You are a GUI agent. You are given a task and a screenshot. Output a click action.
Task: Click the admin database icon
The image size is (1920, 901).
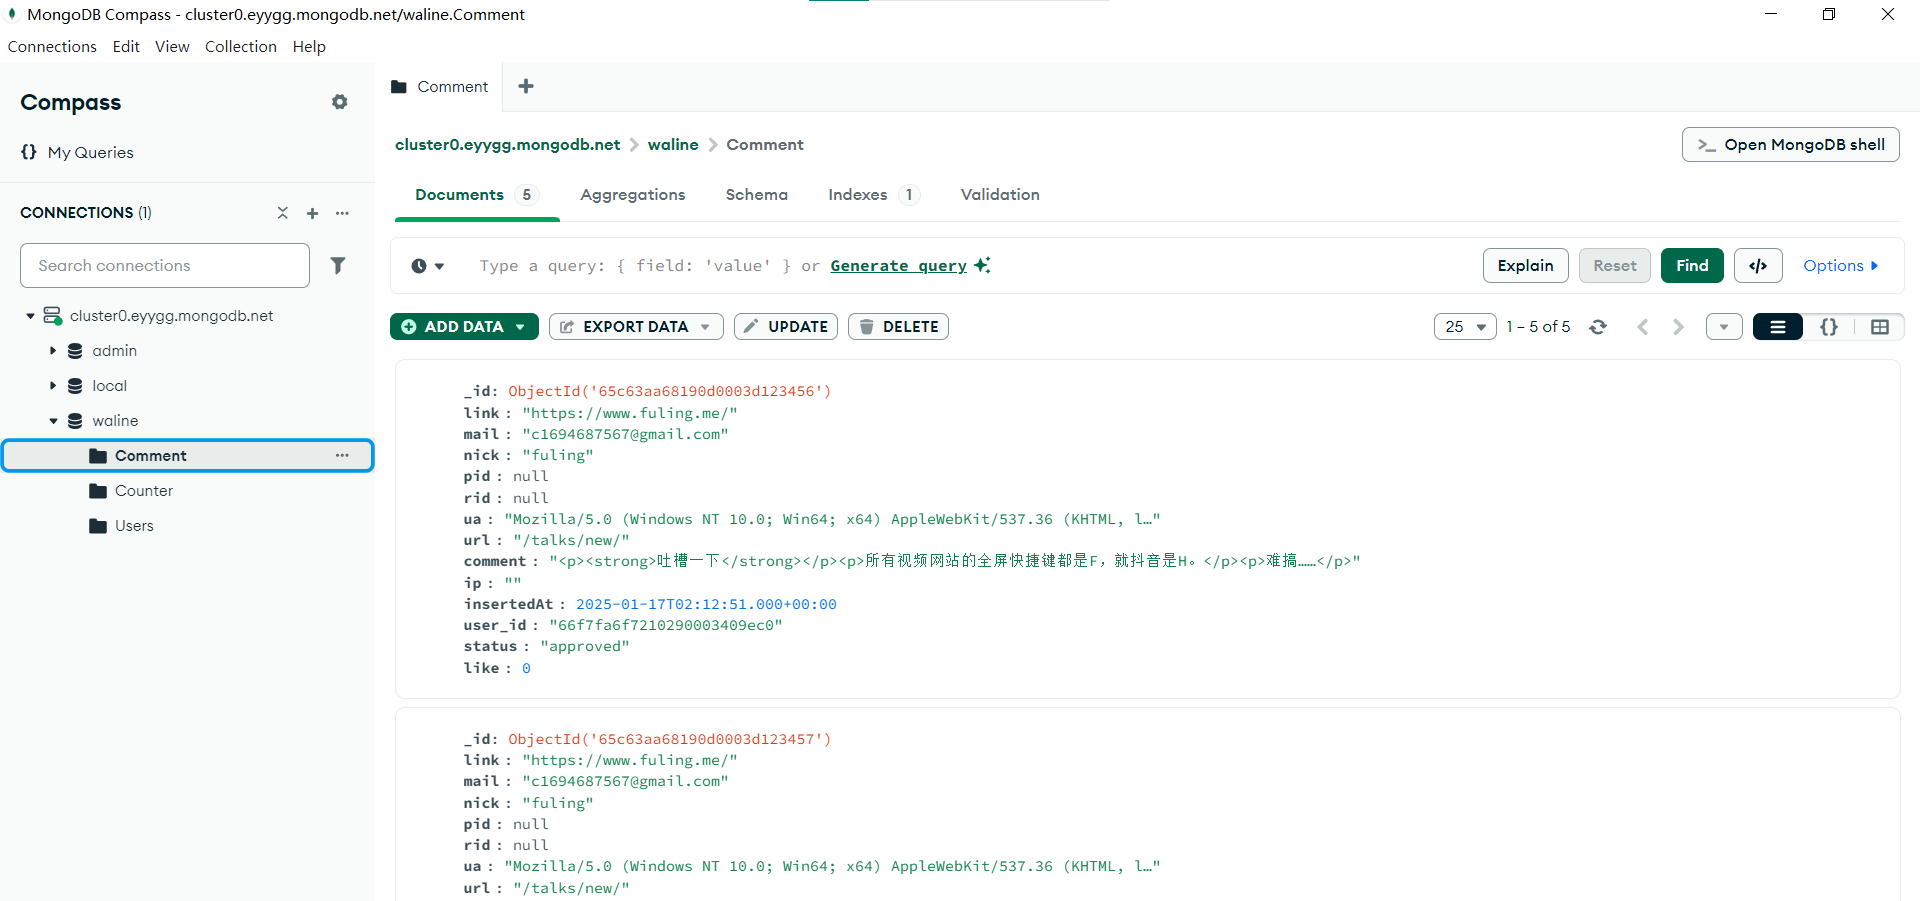point(75,351)
